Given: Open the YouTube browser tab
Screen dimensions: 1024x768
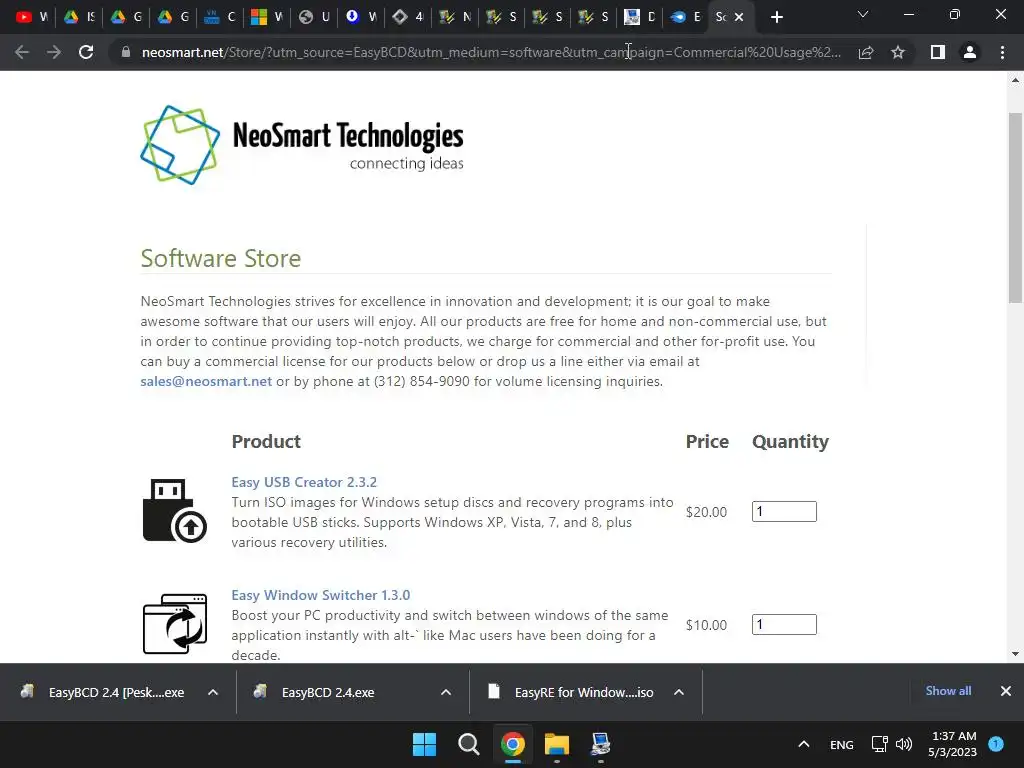Looking at the screenshot, I should click(x=31, y=17).
